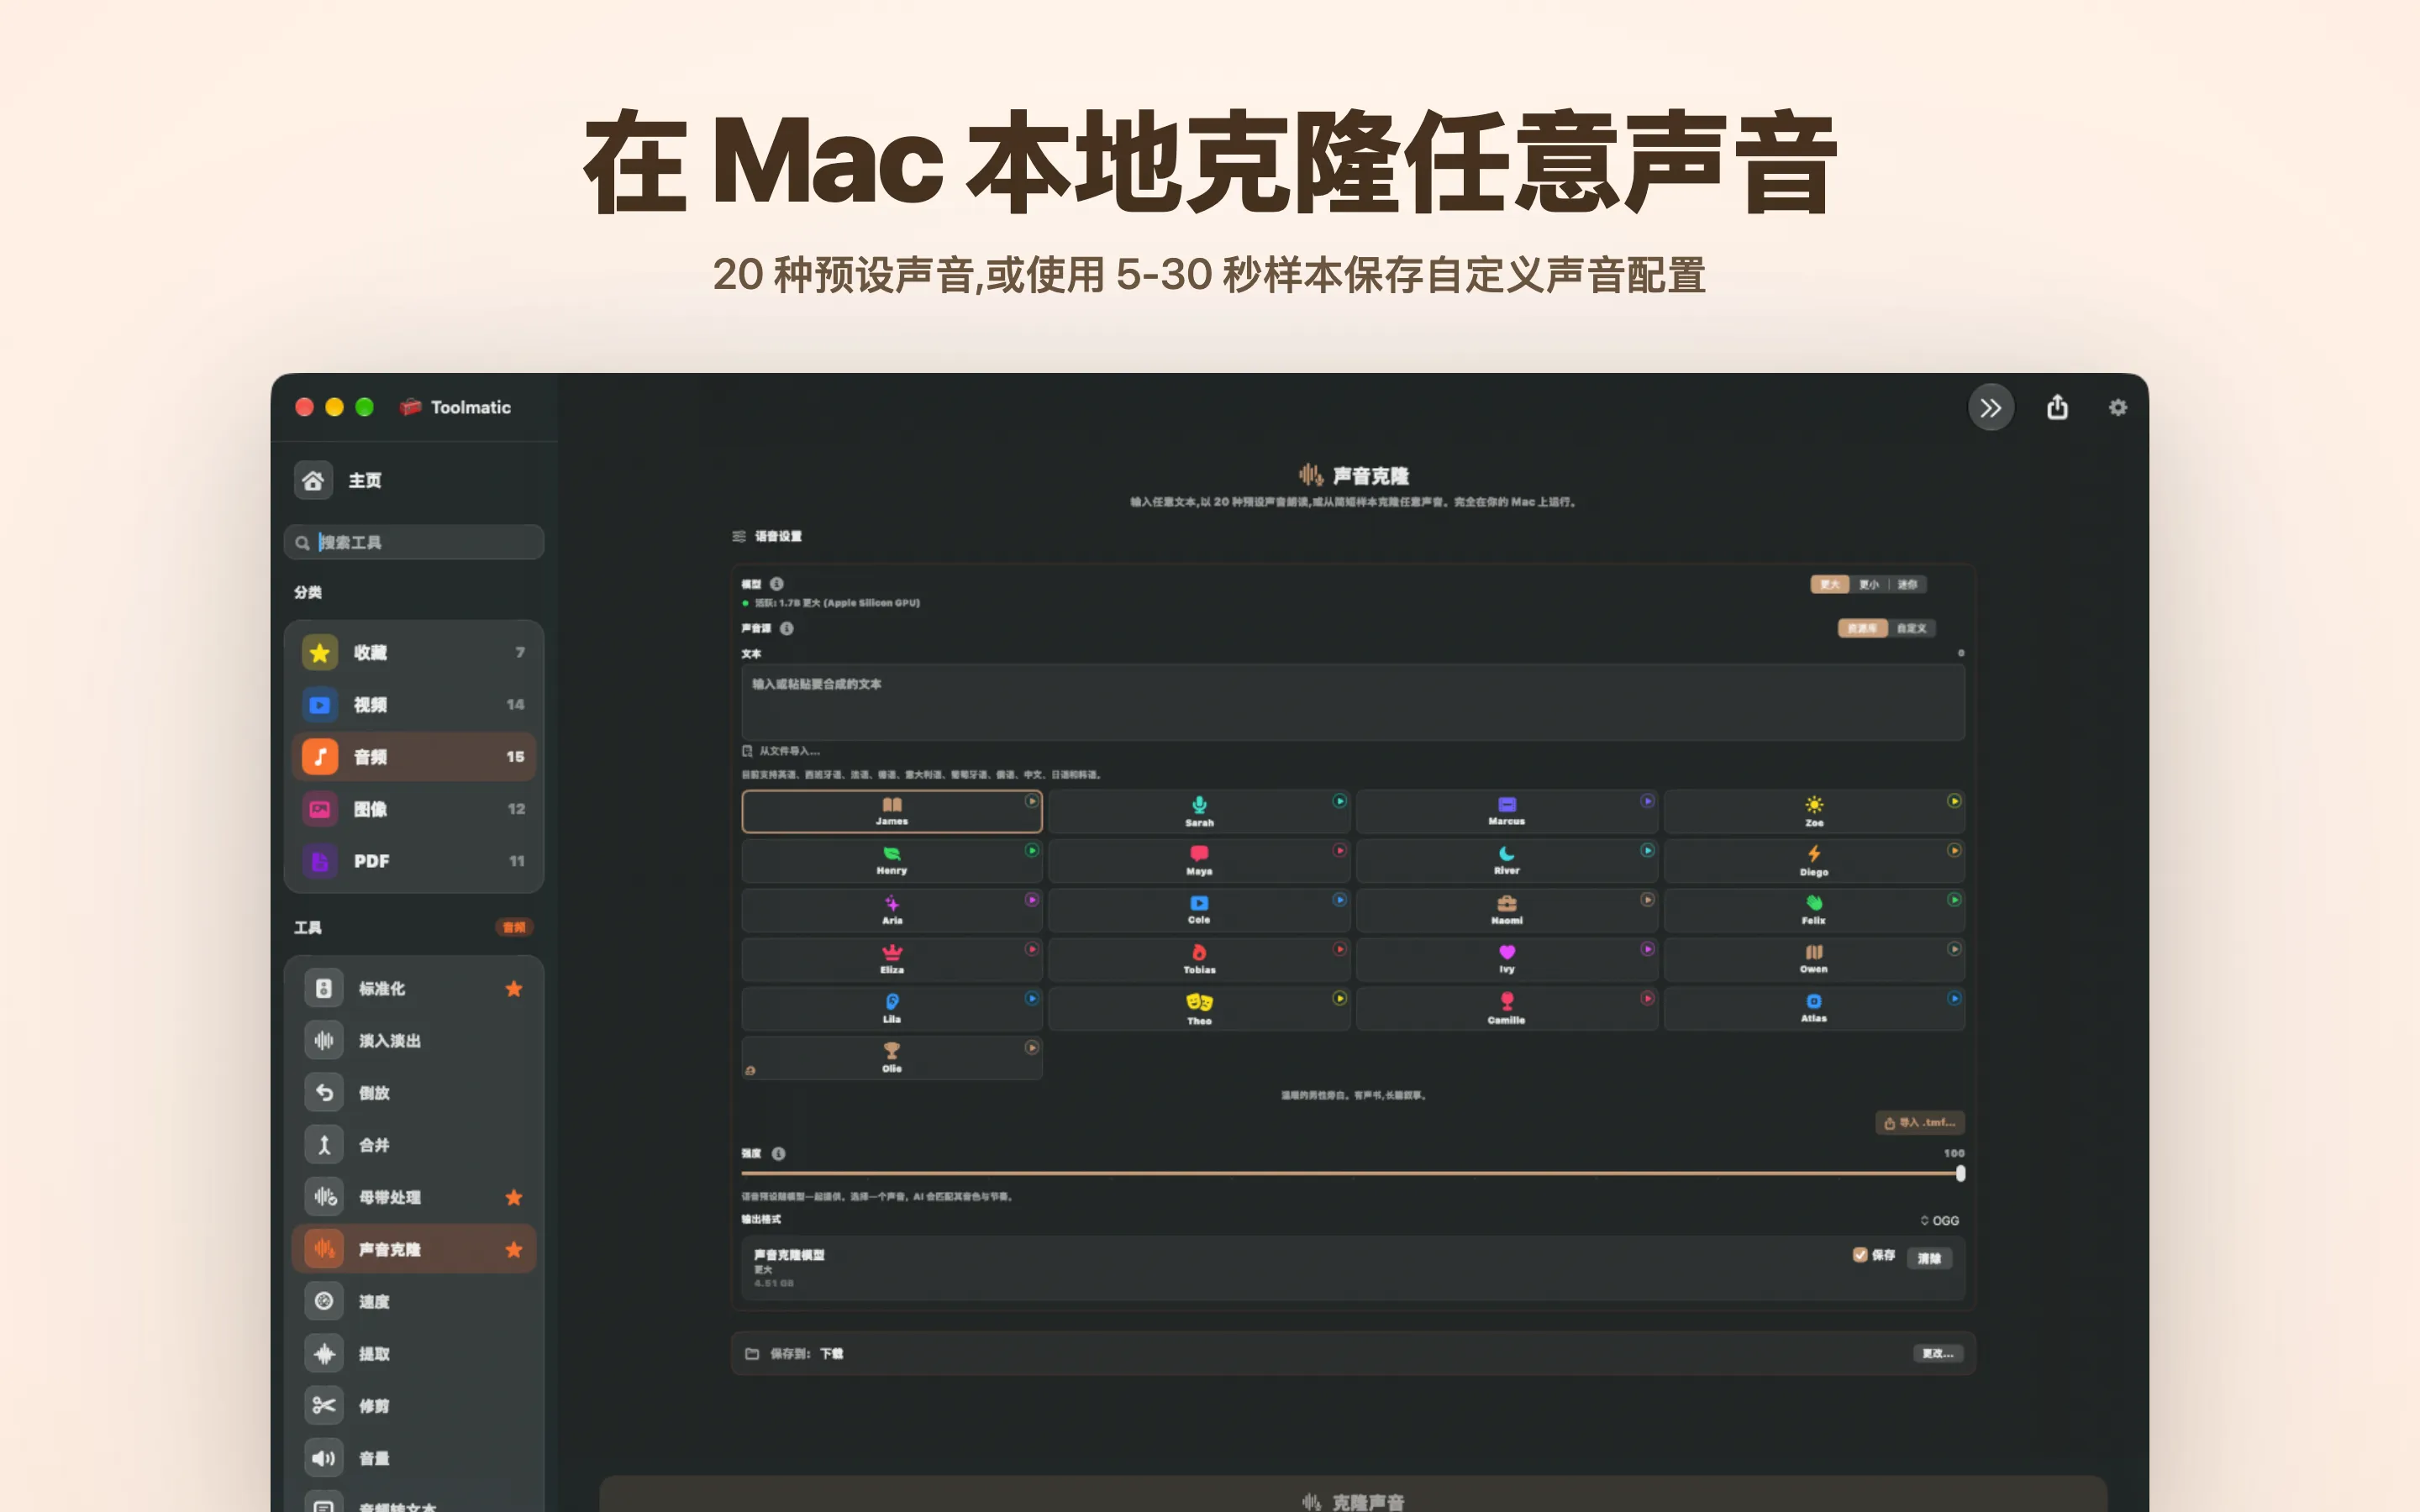Viewport: 2420px width, 1512px height.
Task: Toggle favorite star on 标准化
Action: [x=514, y=988]
